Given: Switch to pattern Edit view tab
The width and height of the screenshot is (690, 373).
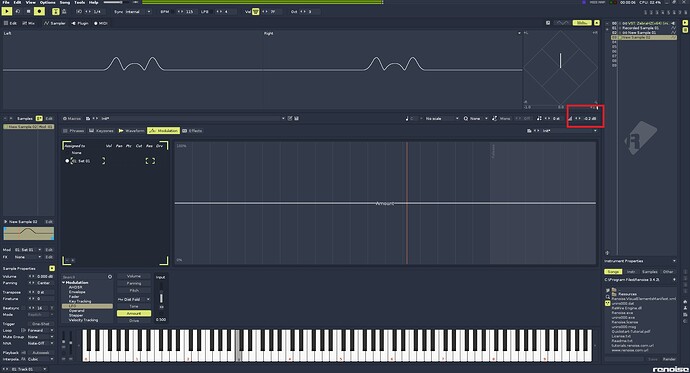Looking at the screenshot, I should coord(10,23).
